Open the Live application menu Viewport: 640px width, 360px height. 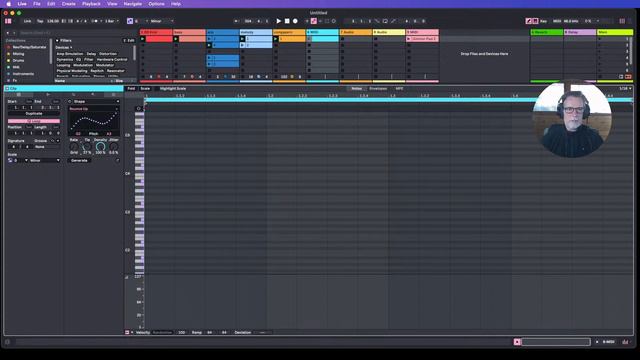pos(22,4)
